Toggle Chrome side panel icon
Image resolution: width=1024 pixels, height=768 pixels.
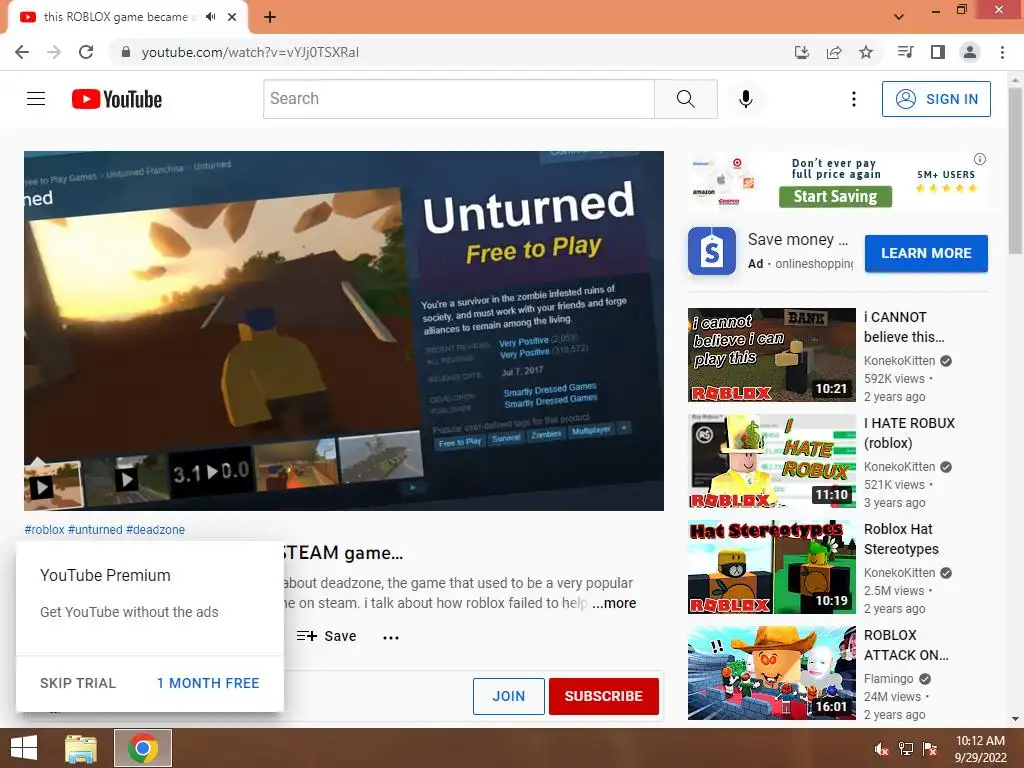pos(938,52)
